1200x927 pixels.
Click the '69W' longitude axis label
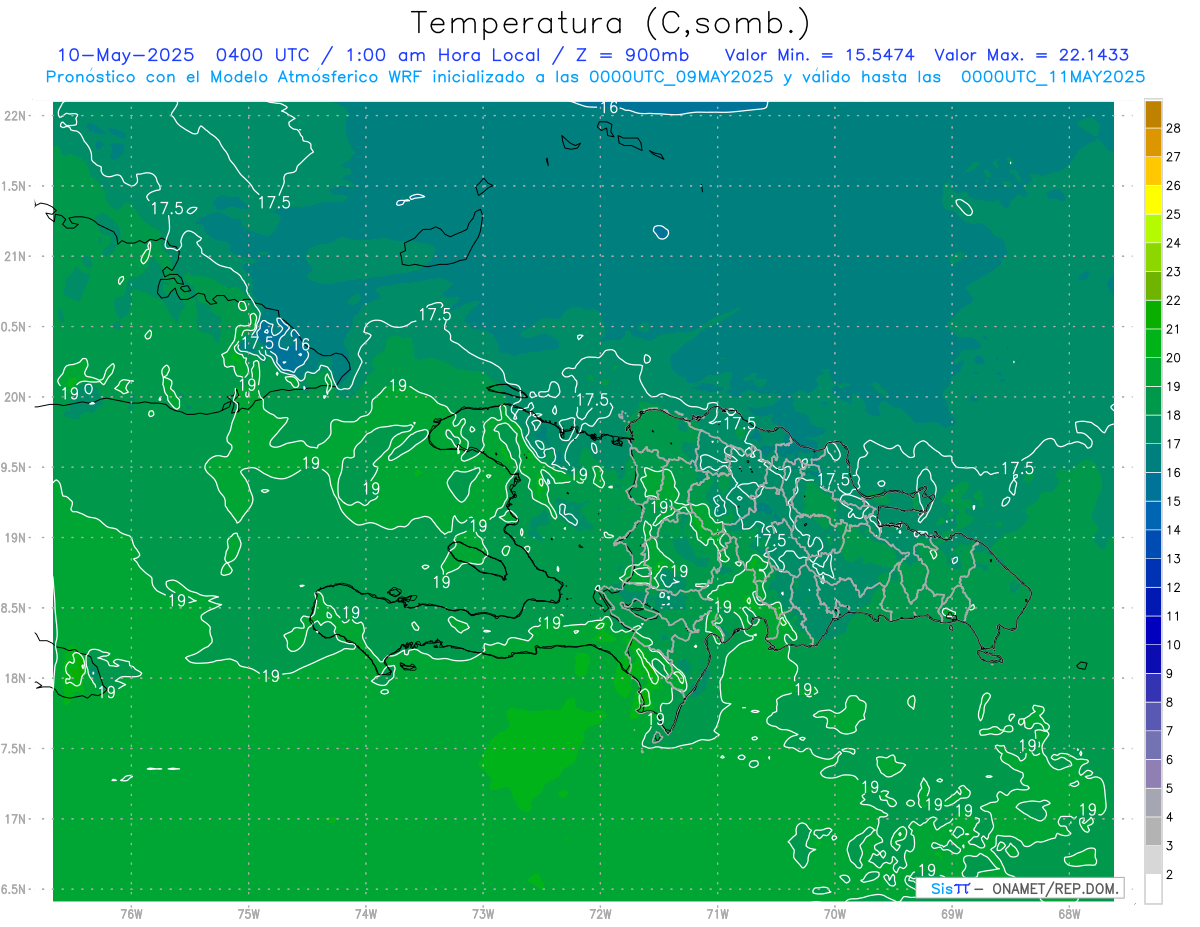pyautogui.click(x=951, y=914)
